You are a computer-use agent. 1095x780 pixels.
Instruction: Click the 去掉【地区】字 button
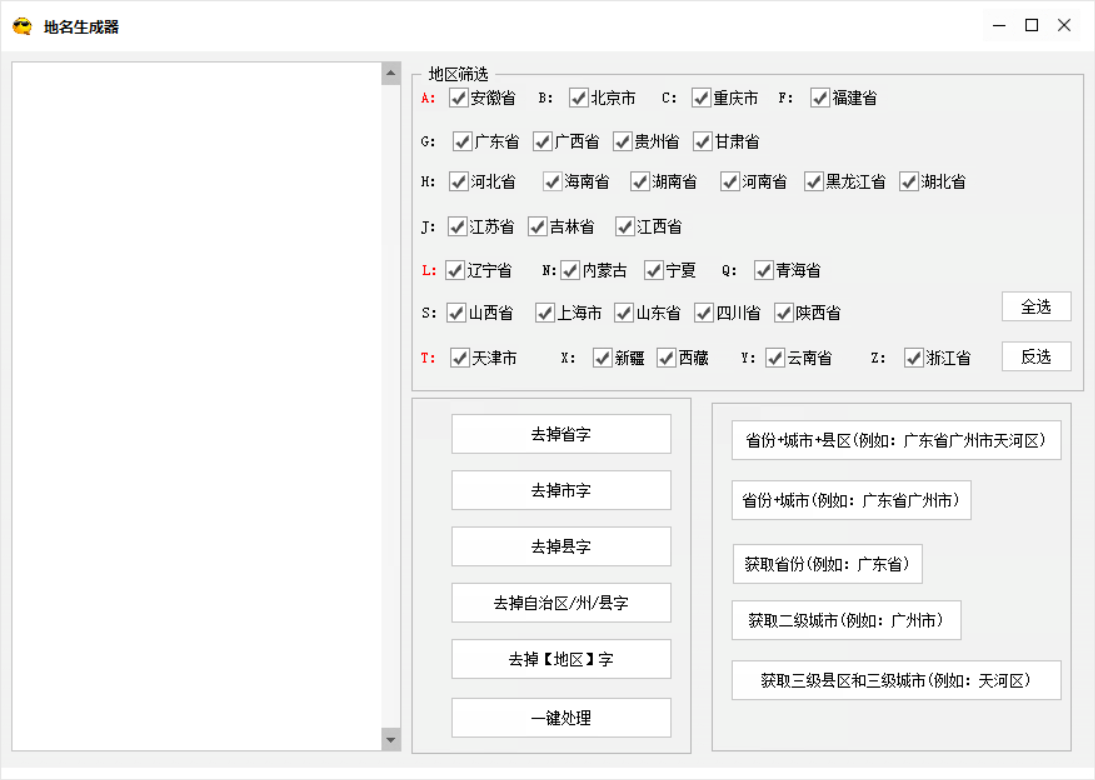click(561, 659)
